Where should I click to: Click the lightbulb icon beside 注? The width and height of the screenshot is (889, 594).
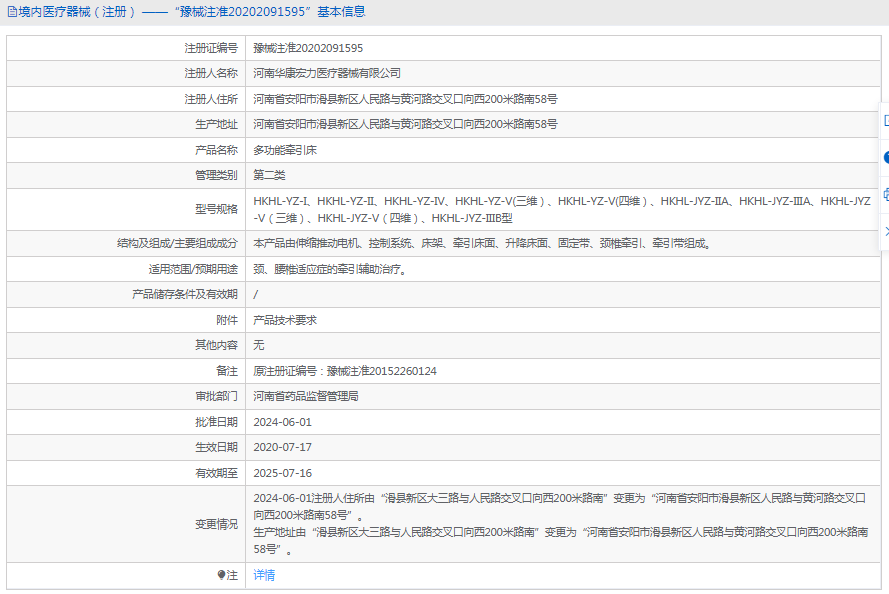222,575
